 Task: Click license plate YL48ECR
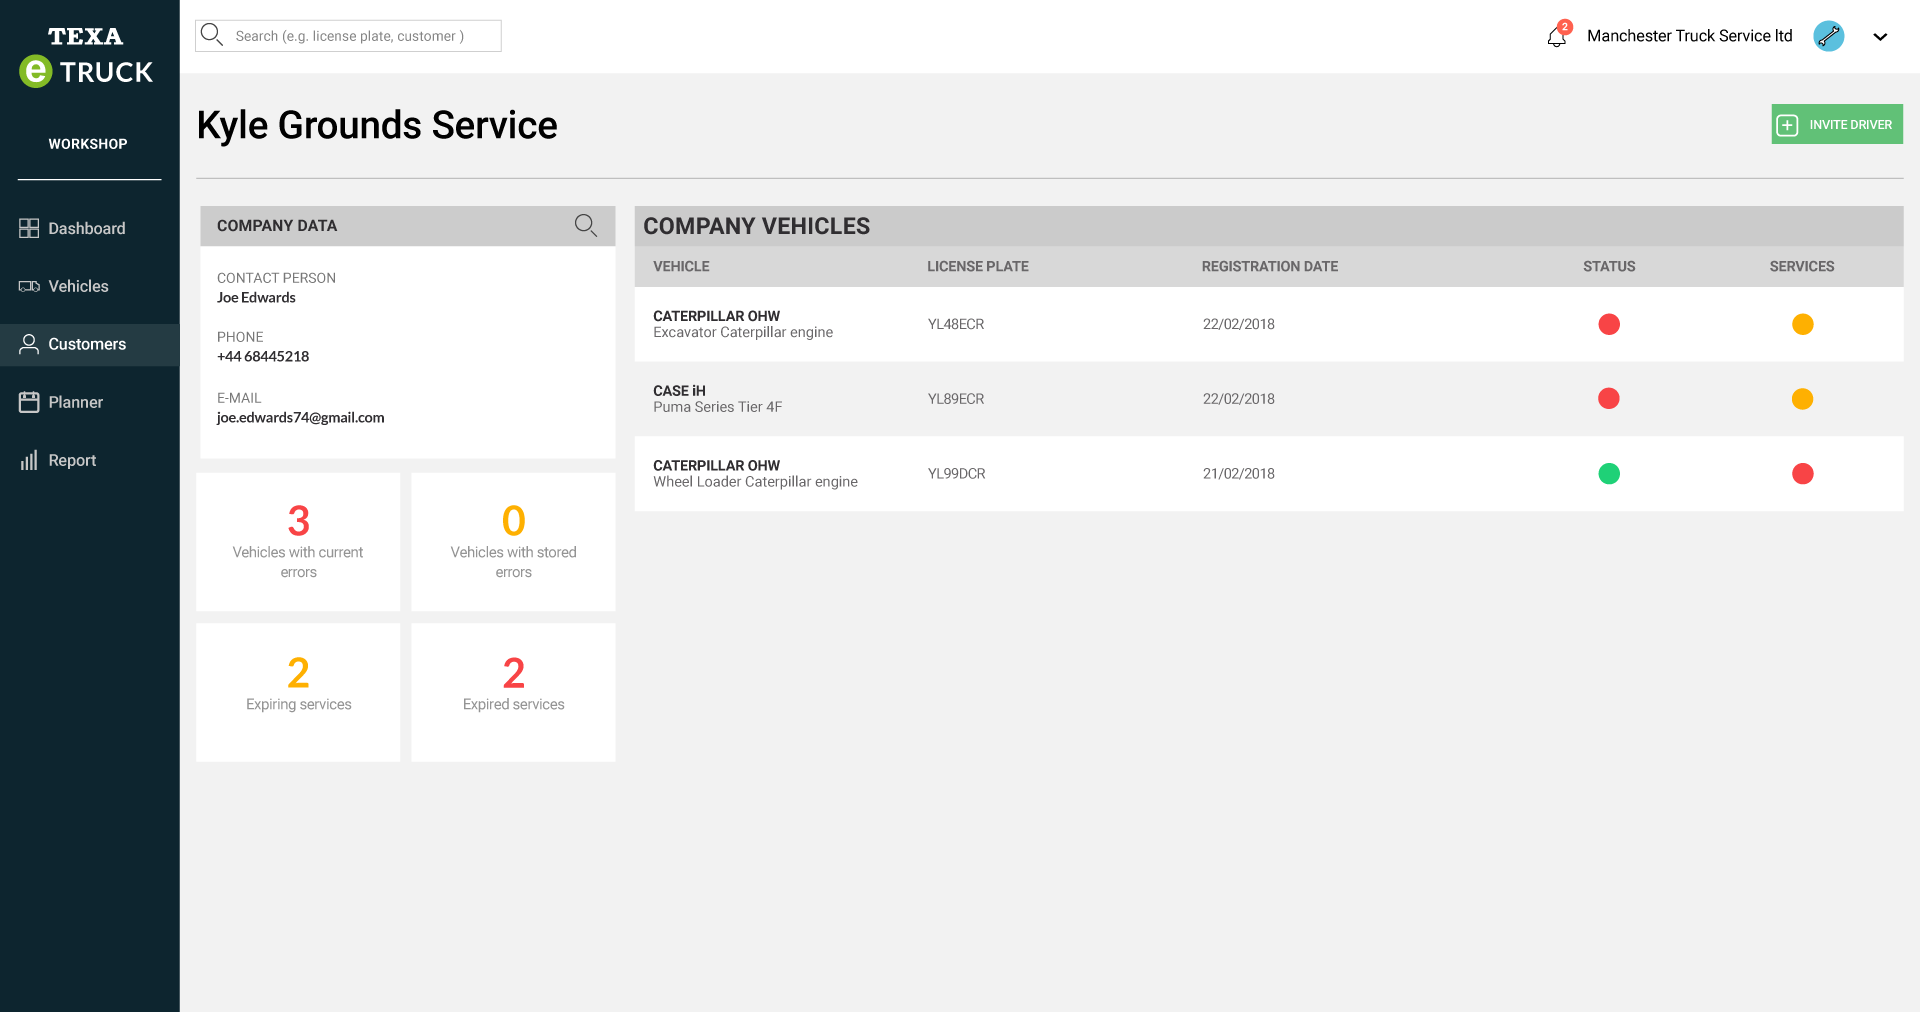[x=956, y=324]
